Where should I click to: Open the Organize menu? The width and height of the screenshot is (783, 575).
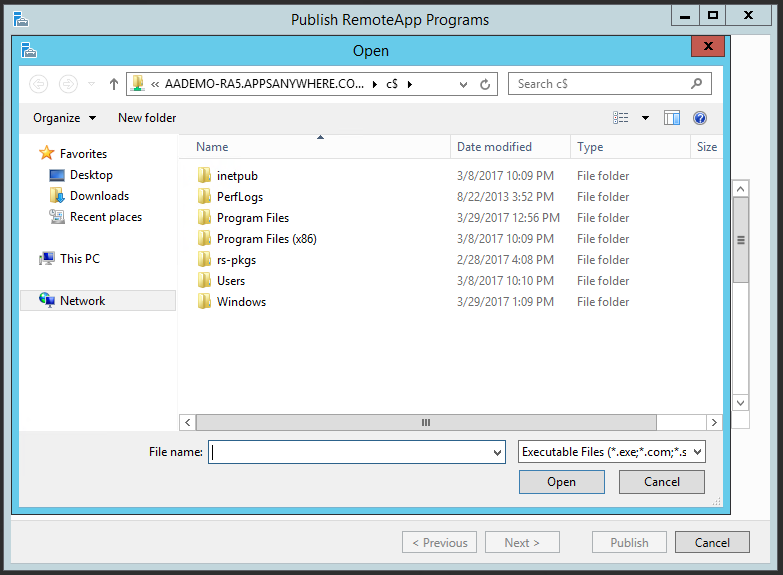tap(65, 118)
